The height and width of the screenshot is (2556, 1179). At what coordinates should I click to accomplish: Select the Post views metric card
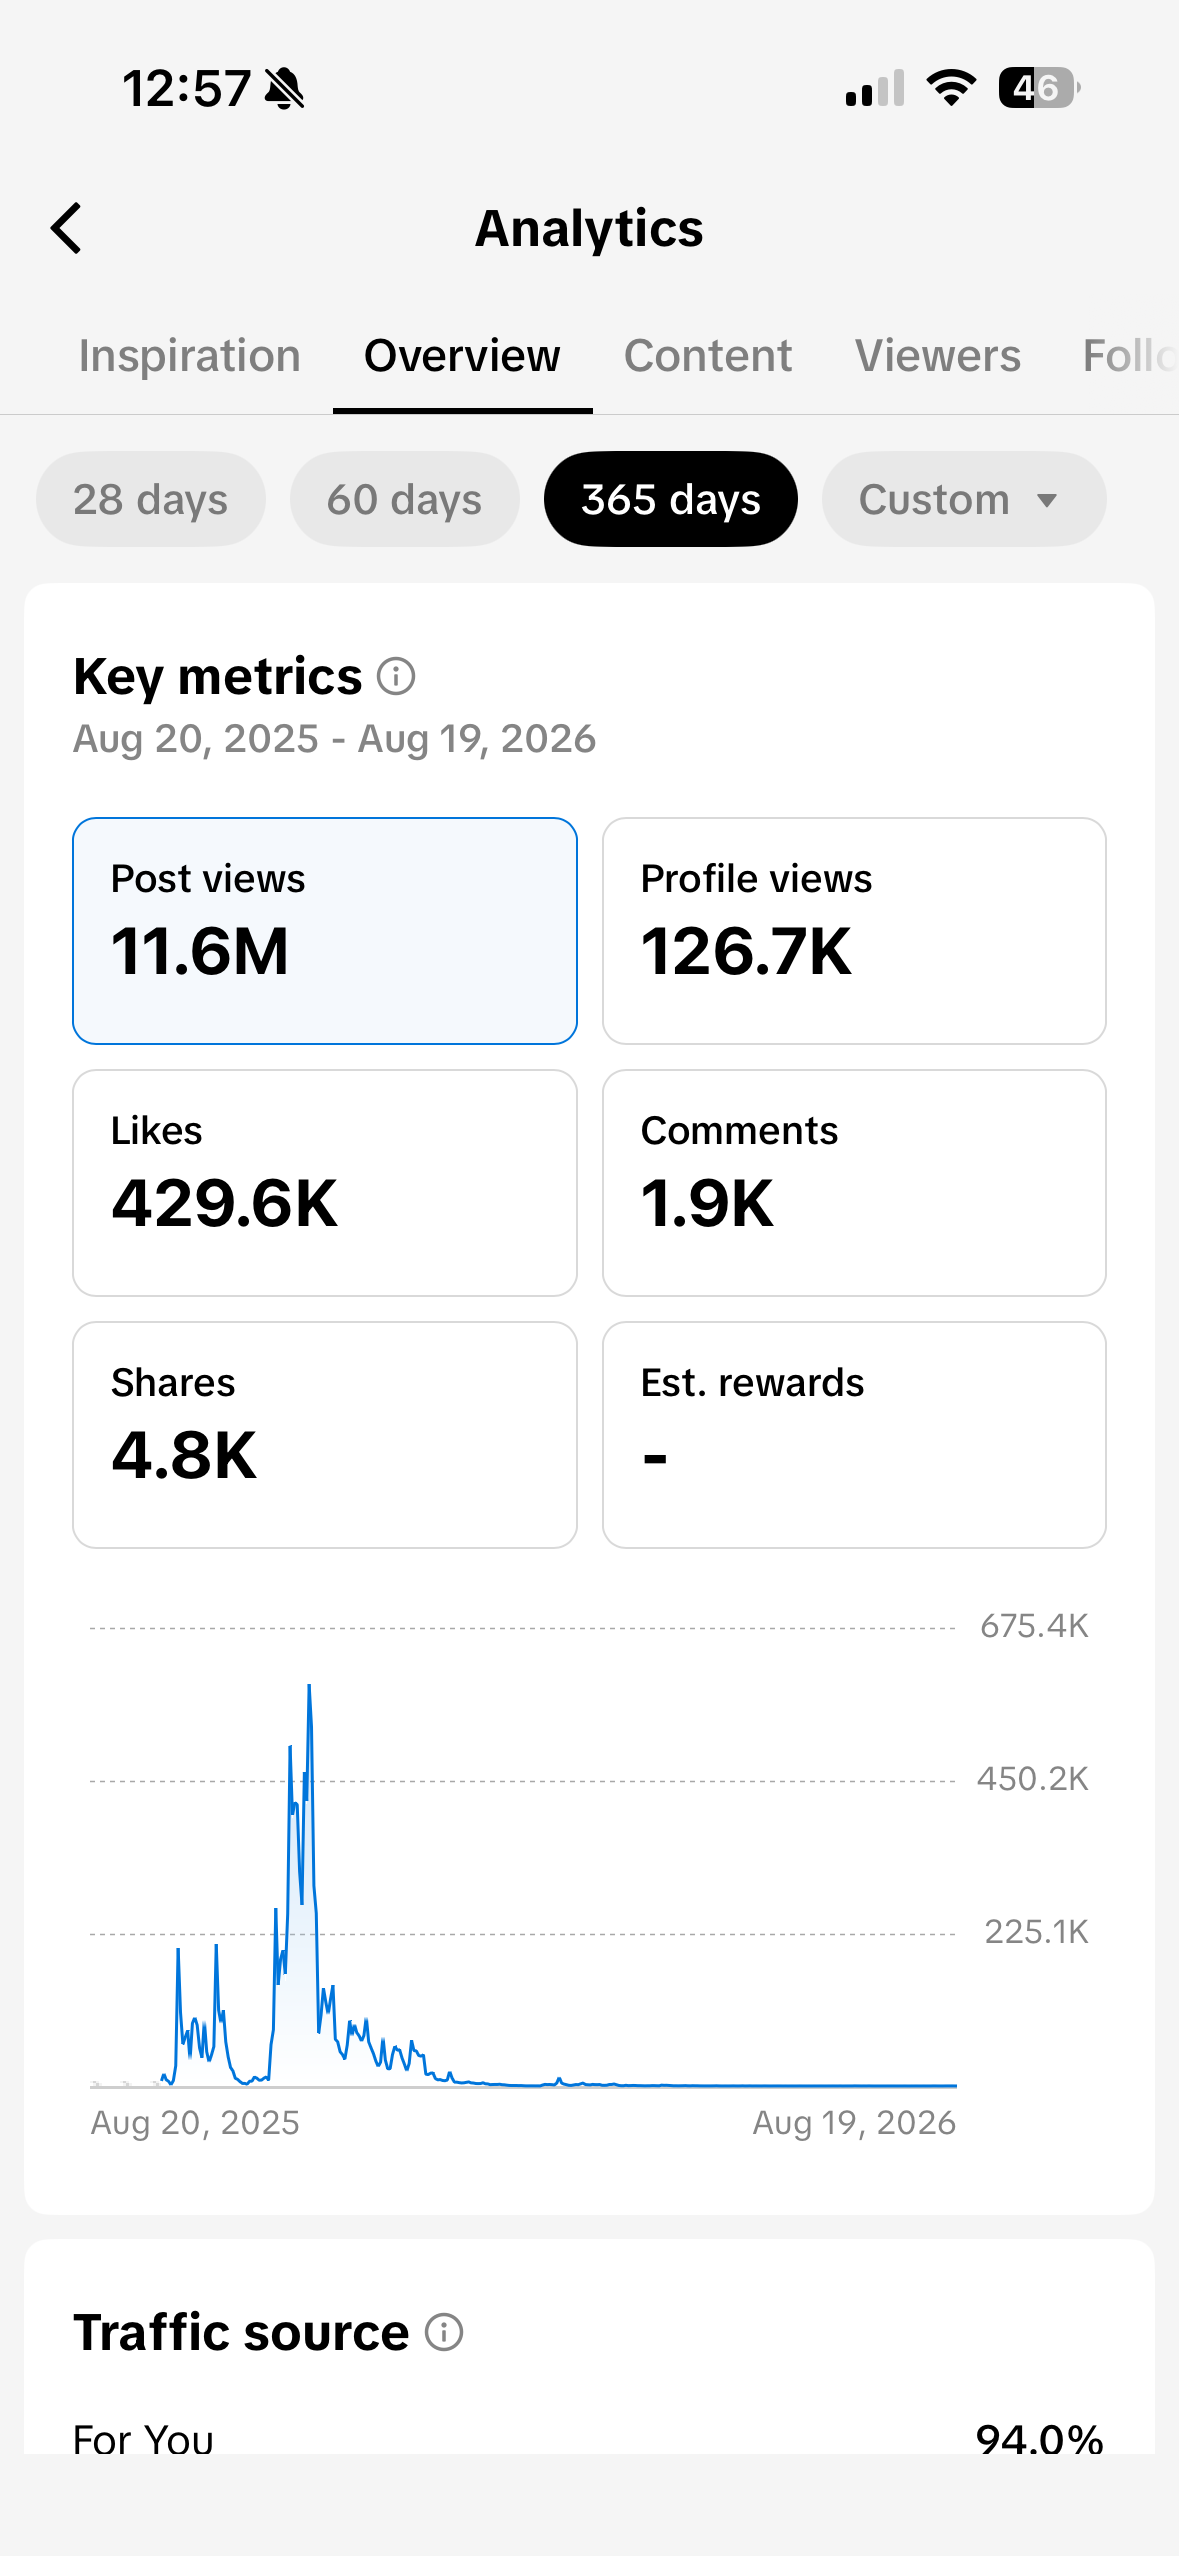click(x=325, y=931)
